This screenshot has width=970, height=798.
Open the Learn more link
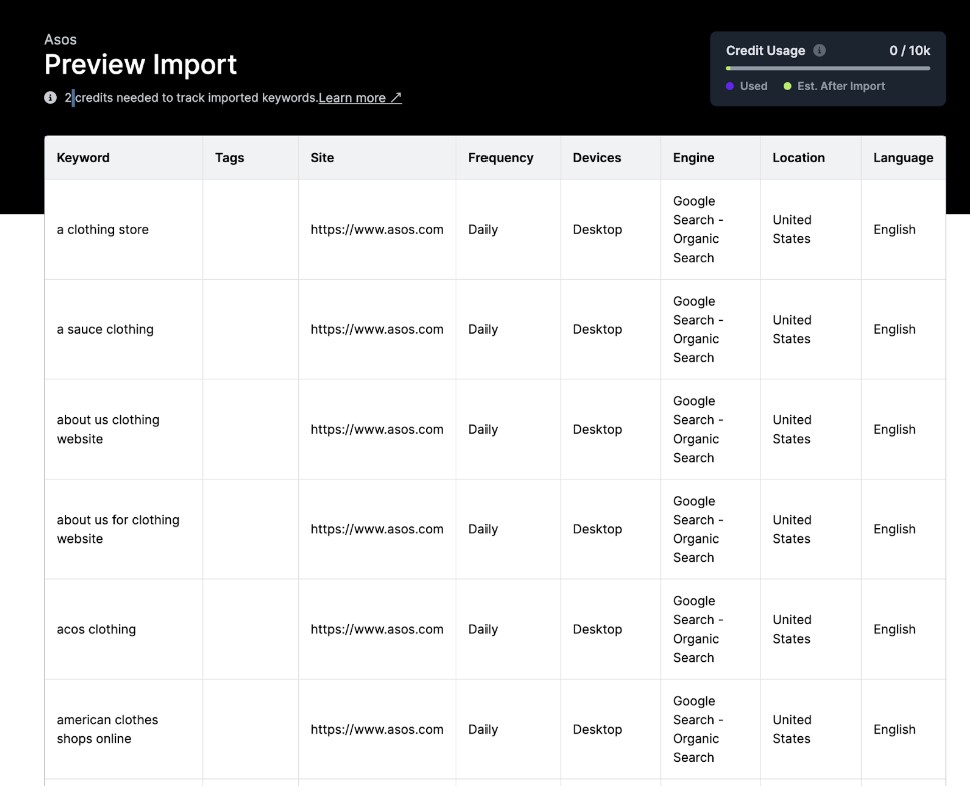pyautogui.click(x=360, y=97)
